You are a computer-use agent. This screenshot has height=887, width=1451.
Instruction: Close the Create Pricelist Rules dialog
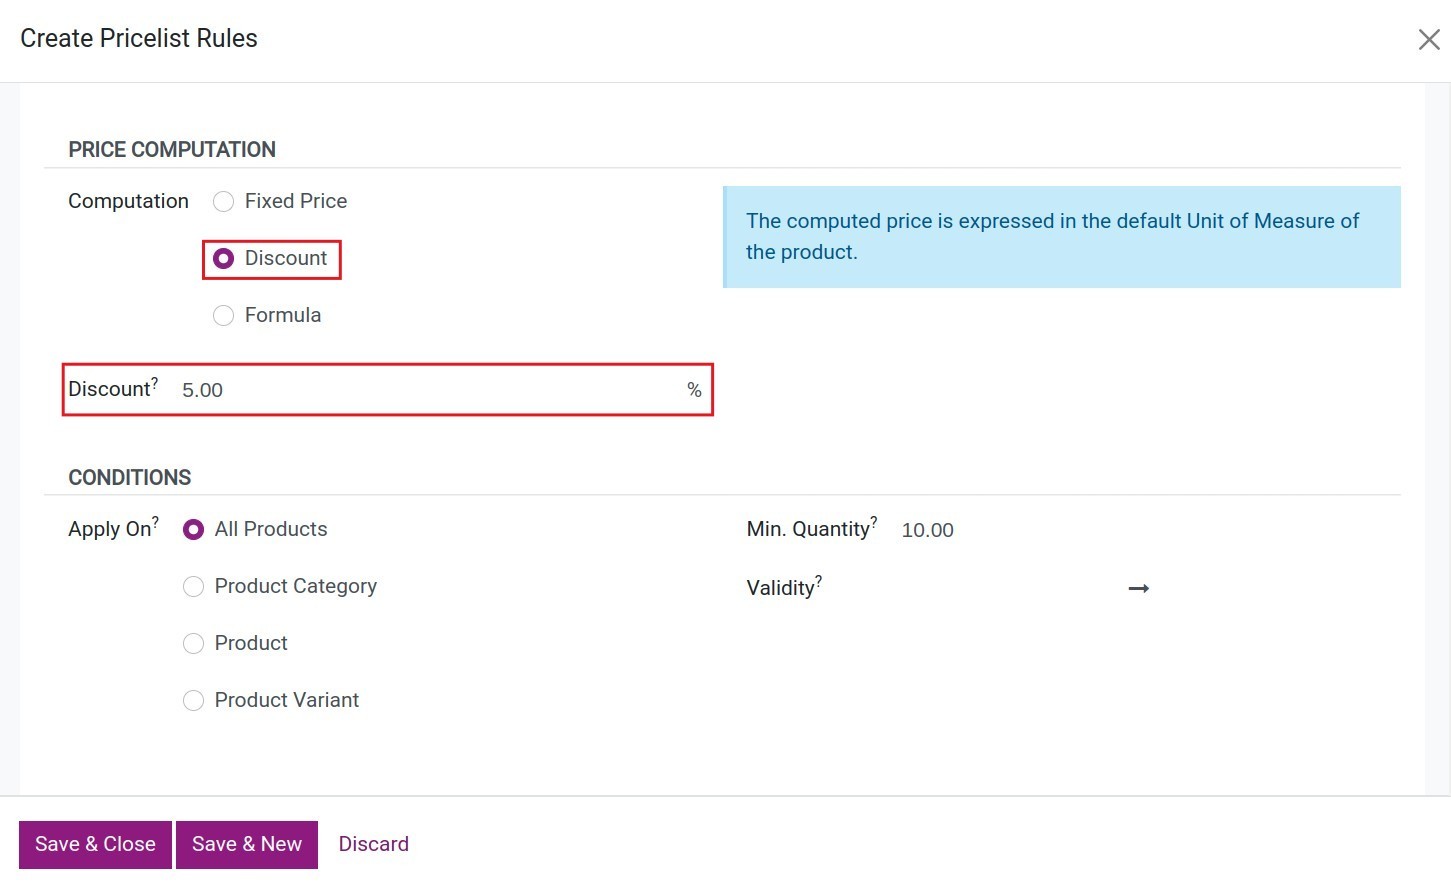click(1429, 39)
